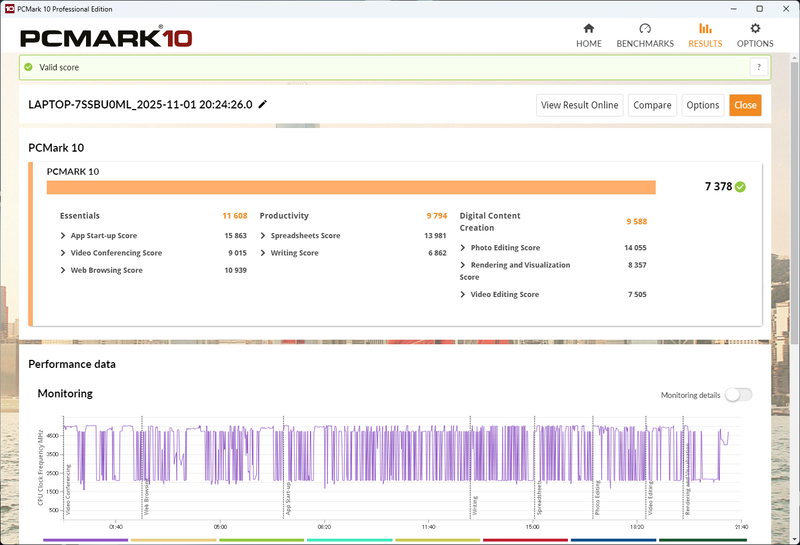Open the Results tab
Screen dimensions: 800x545
pos(705,35)
